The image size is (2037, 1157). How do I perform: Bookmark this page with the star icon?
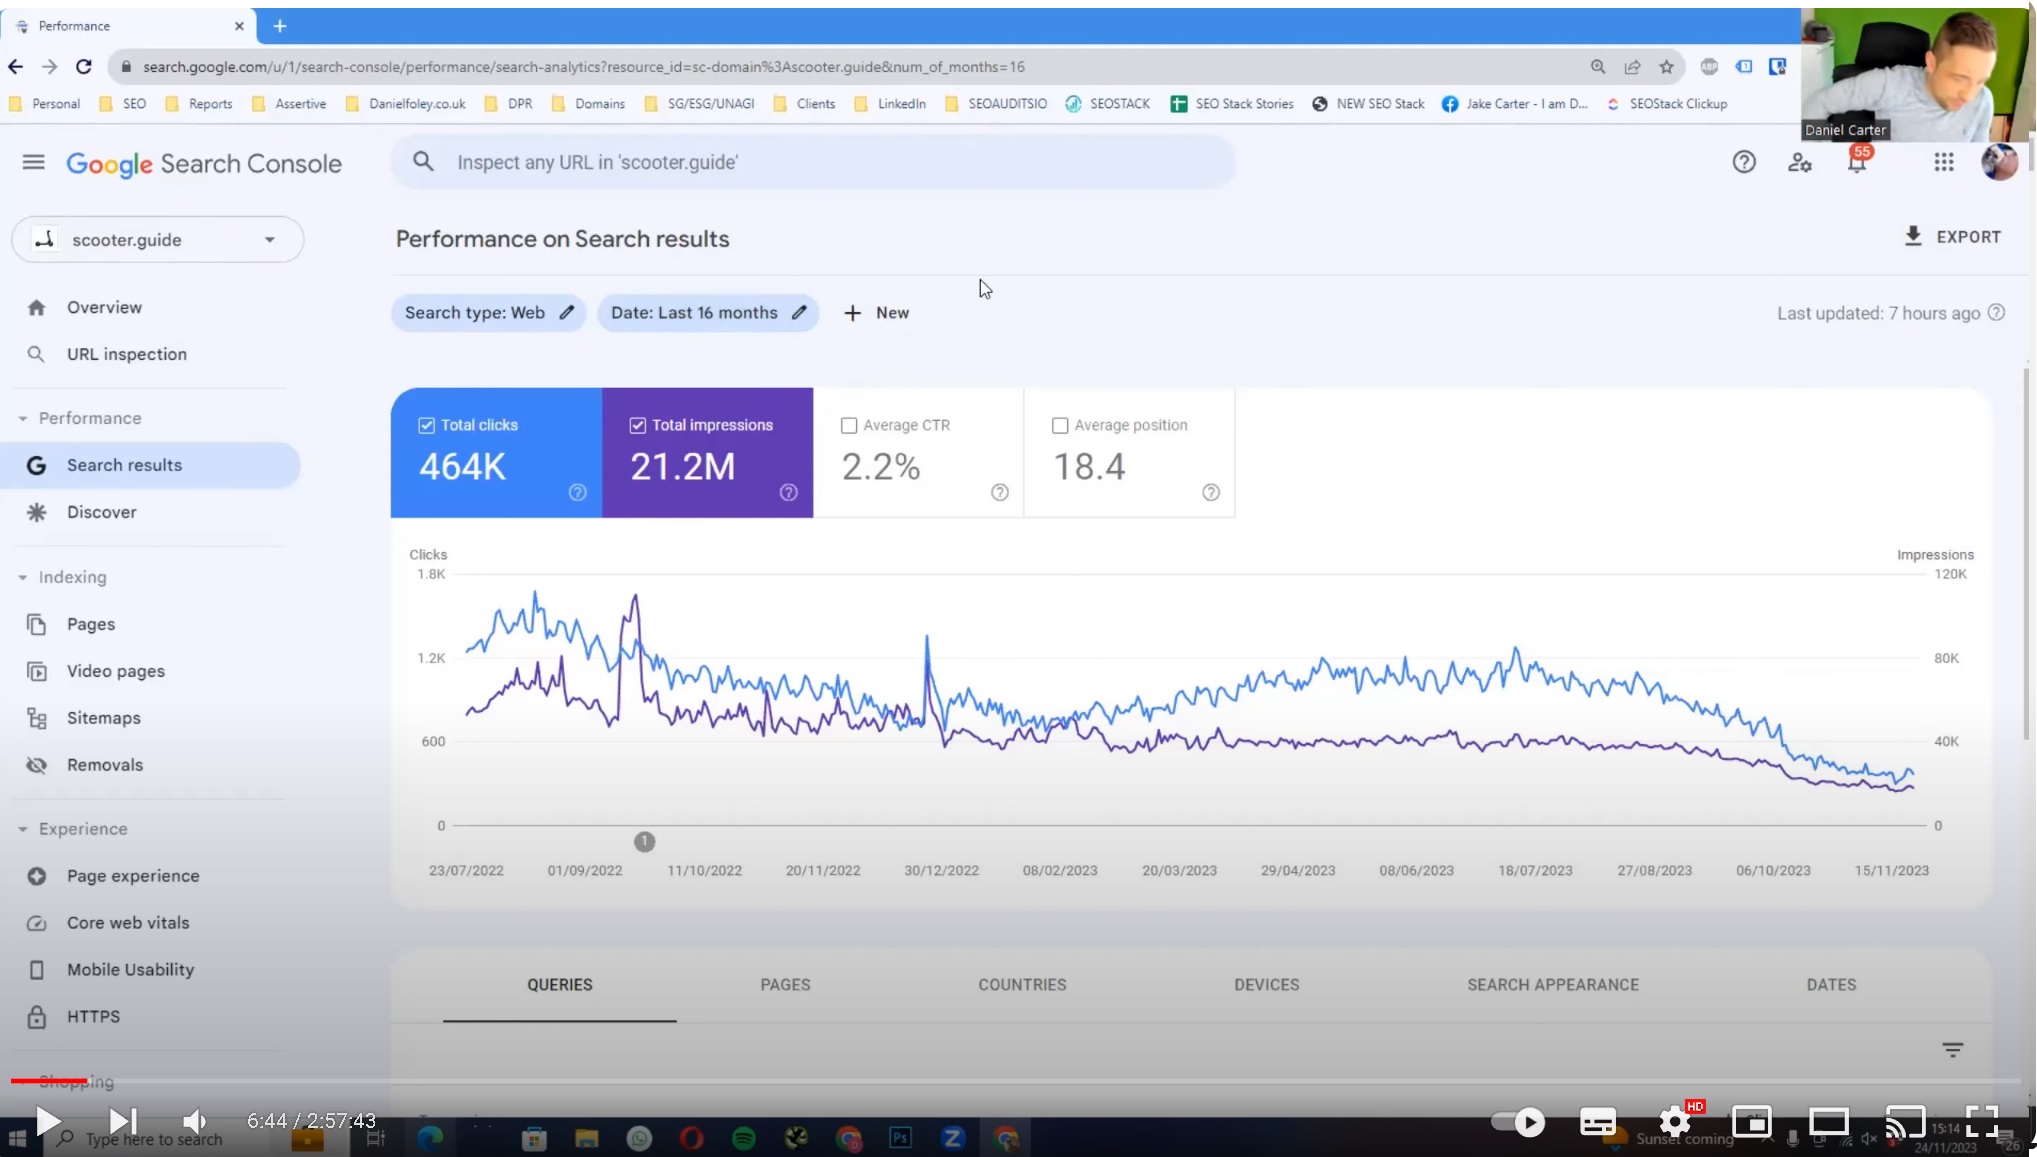coord(1666,67)
